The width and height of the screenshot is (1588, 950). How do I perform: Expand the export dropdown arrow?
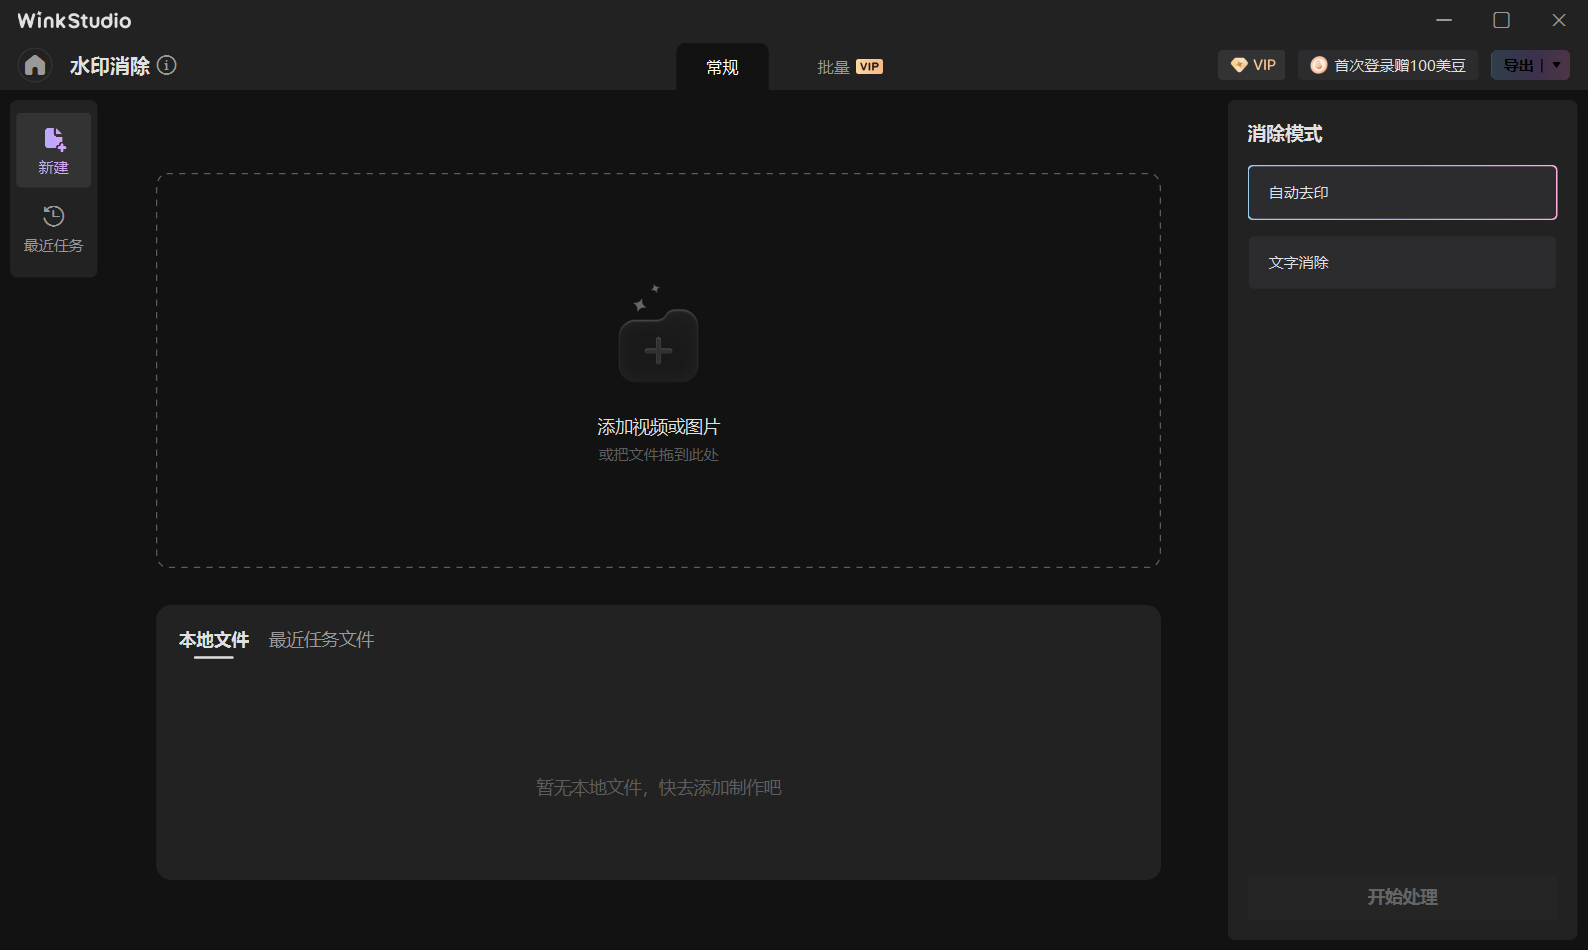point(1557,65)
